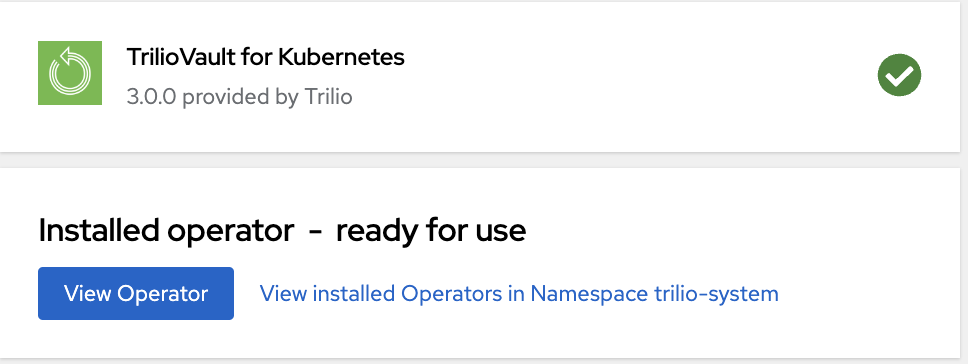Click the circular restore arrow in the logo
This screenshot has width=968, height=364.
[x=70, y=73]
